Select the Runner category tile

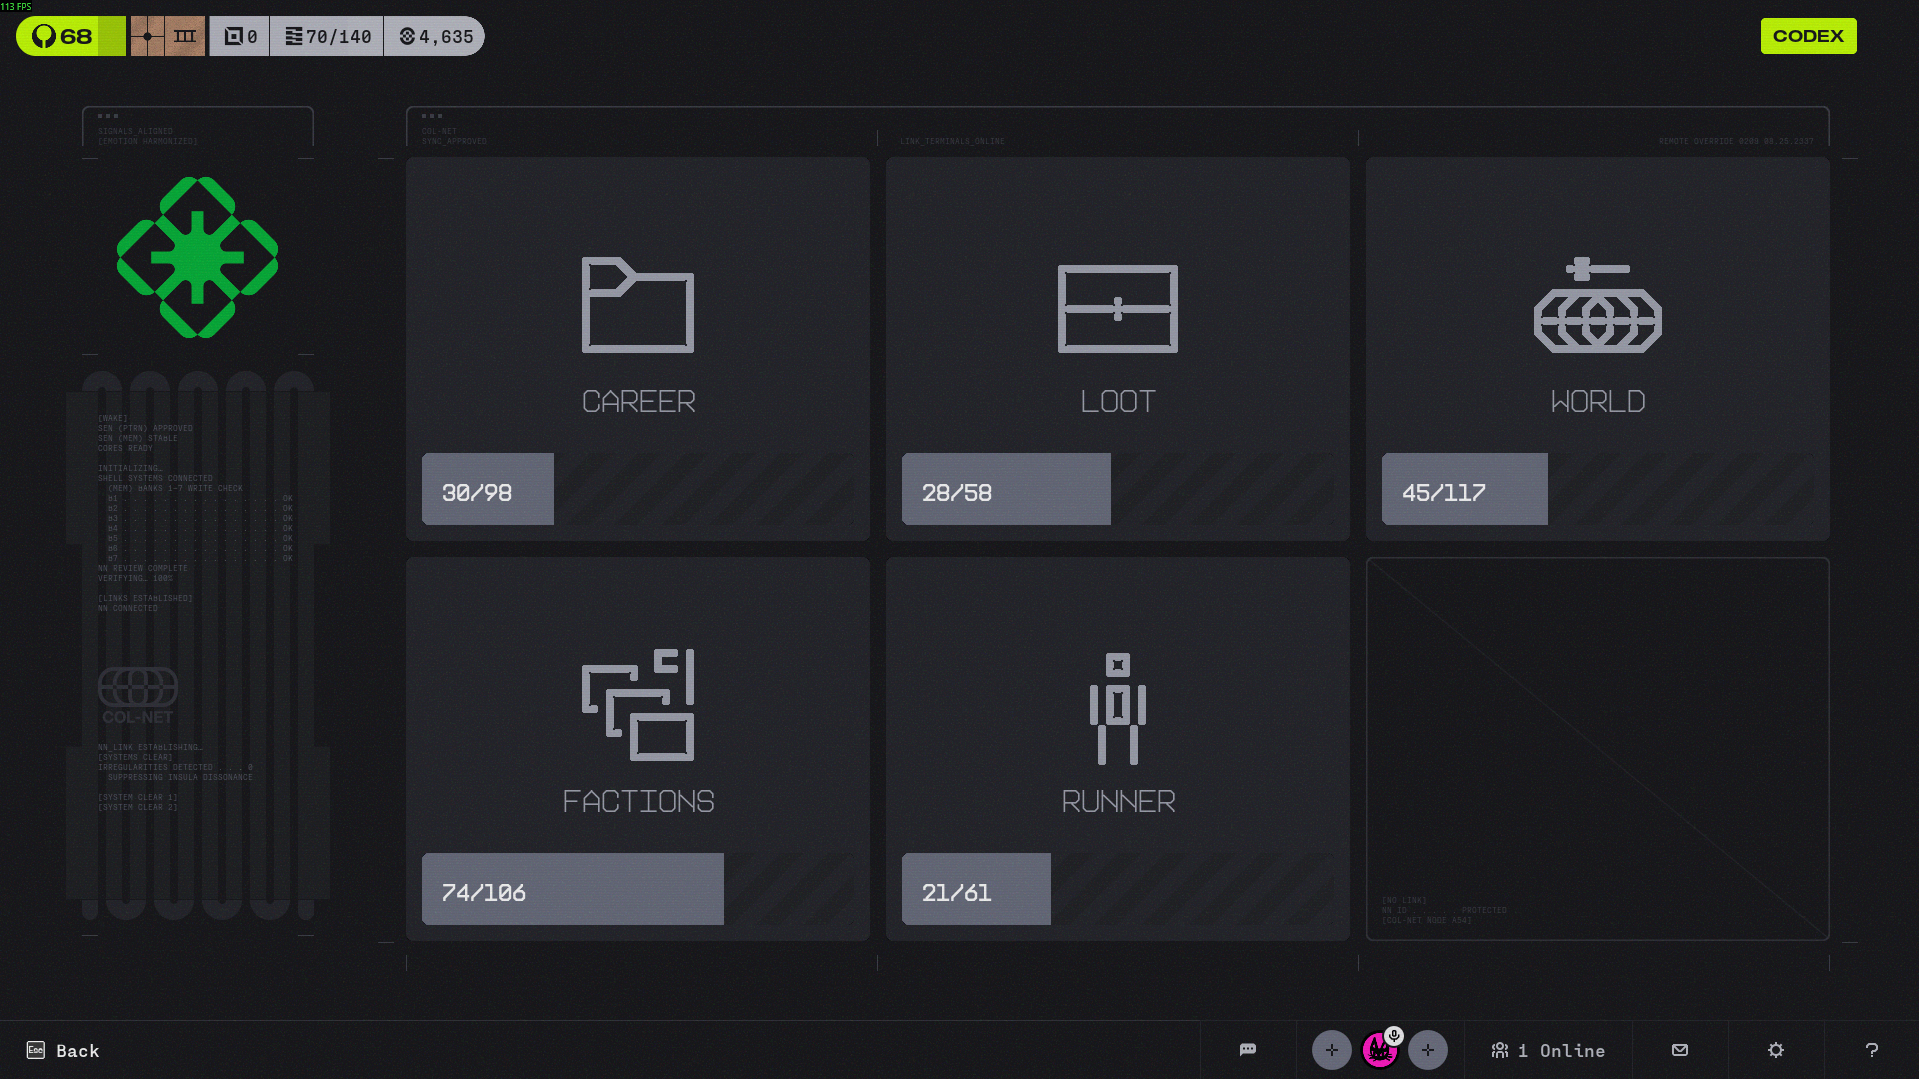coord(1117,730)
